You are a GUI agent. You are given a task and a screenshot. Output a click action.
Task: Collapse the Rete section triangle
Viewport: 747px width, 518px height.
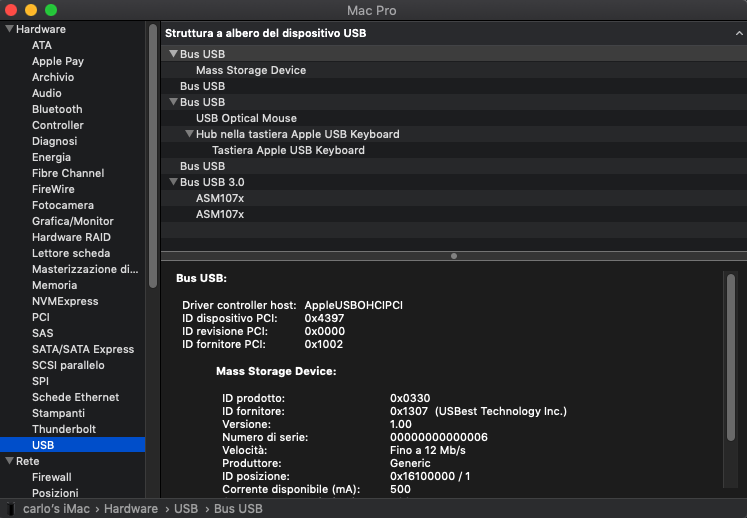pyautogui.click(x=9, y=461)
